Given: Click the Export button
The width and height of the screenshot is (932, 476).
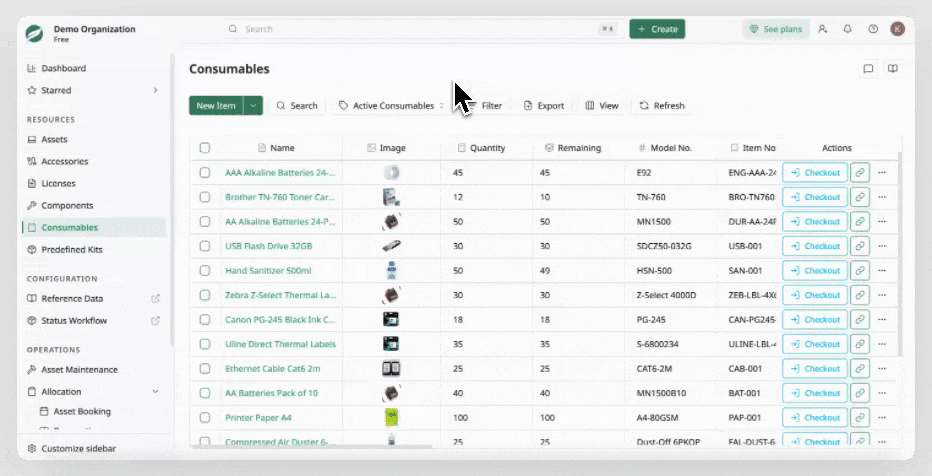Looking at the screenshot, I should click(x=544, y=106).
